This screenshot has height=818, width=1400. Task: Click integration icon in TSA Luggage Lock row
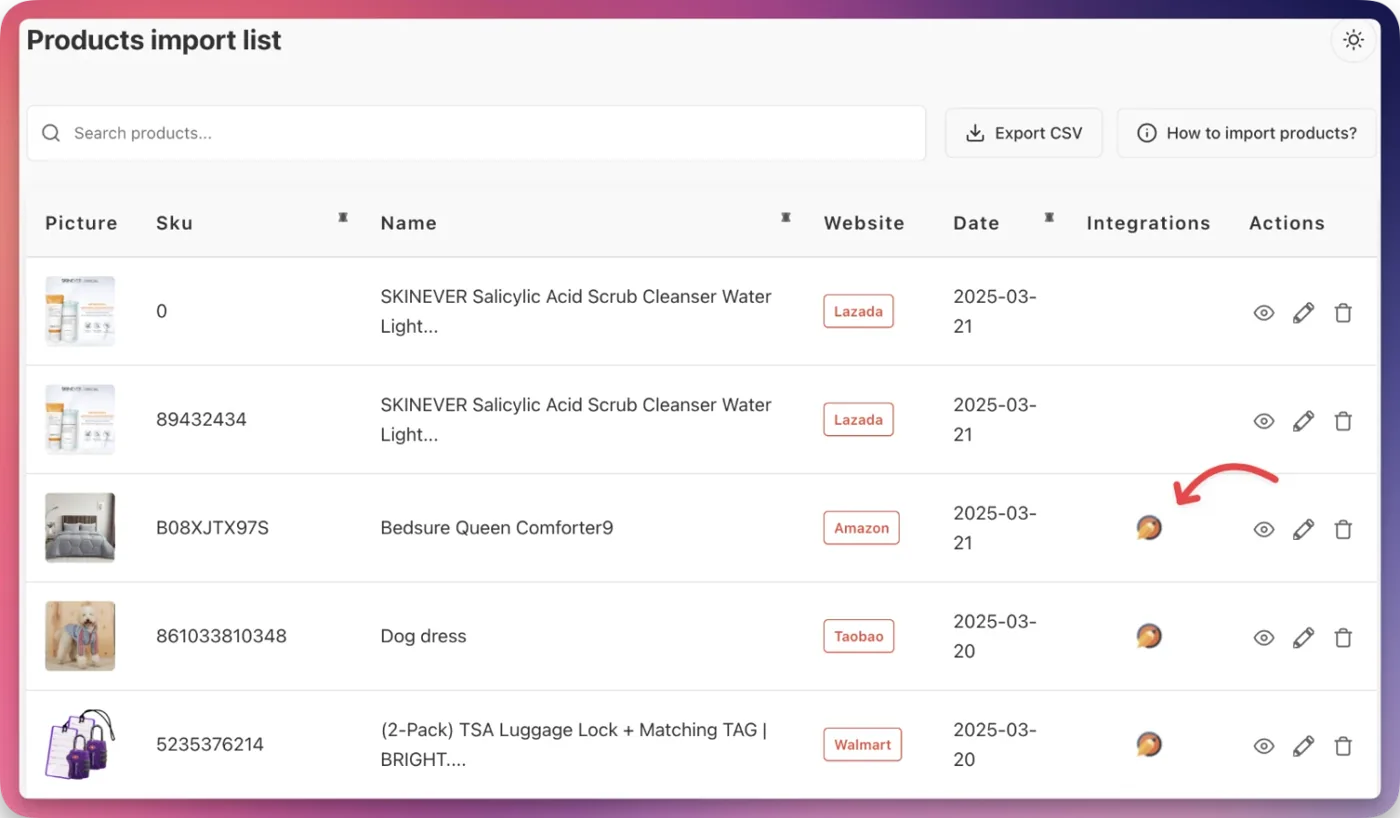point(1149,744)
